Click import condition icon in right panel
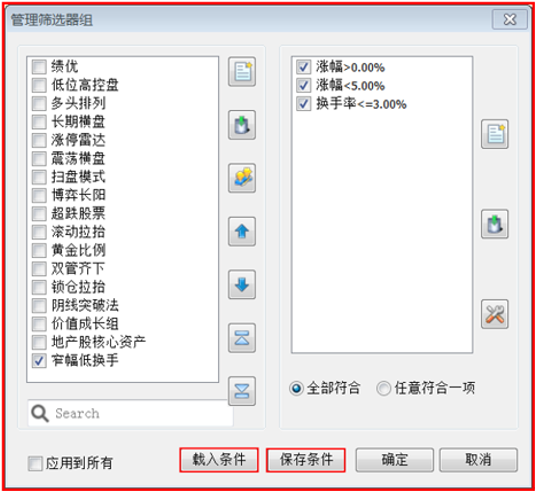Viewport: 535px width, 491px height. (x=495, y=224)
